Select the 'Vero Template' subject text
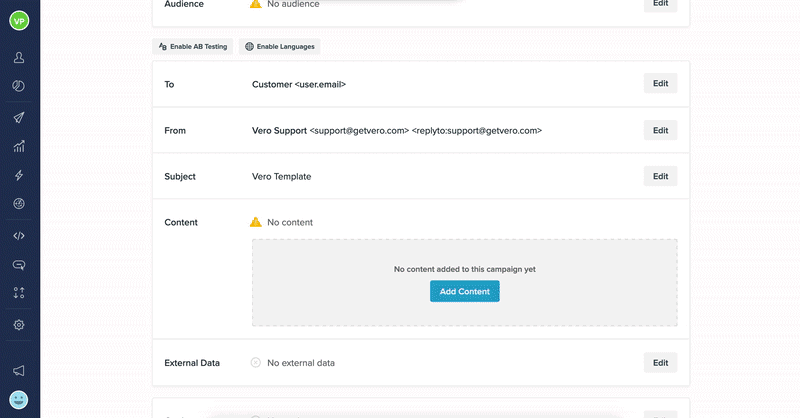Image resolution: width=800 pixels, height=418 pixels. tap(282, 177)
